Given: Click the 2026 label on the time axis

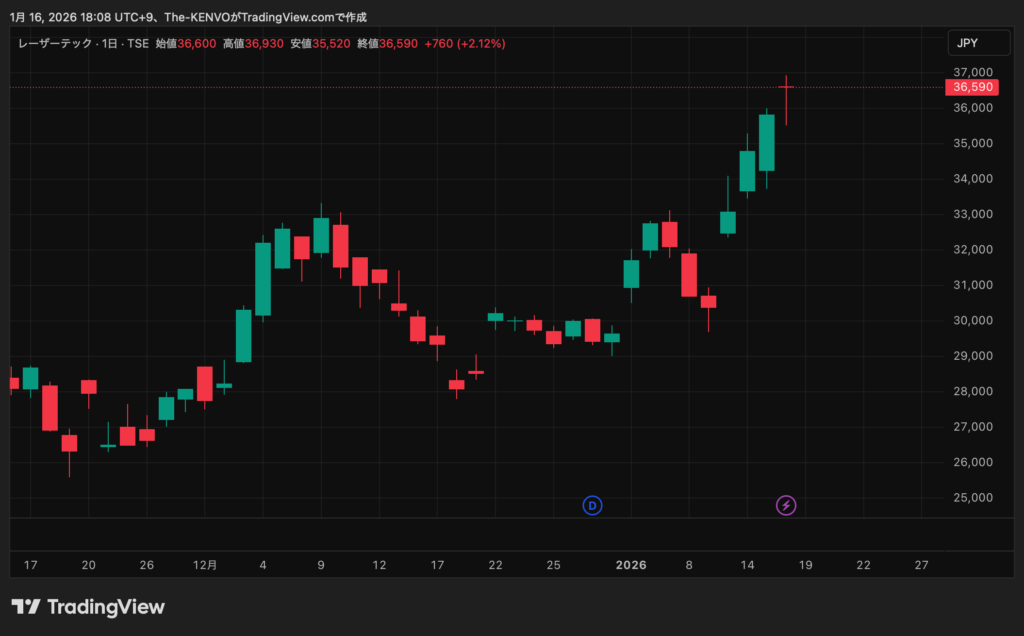Looking at the screenshot, I should click(631, 565).
